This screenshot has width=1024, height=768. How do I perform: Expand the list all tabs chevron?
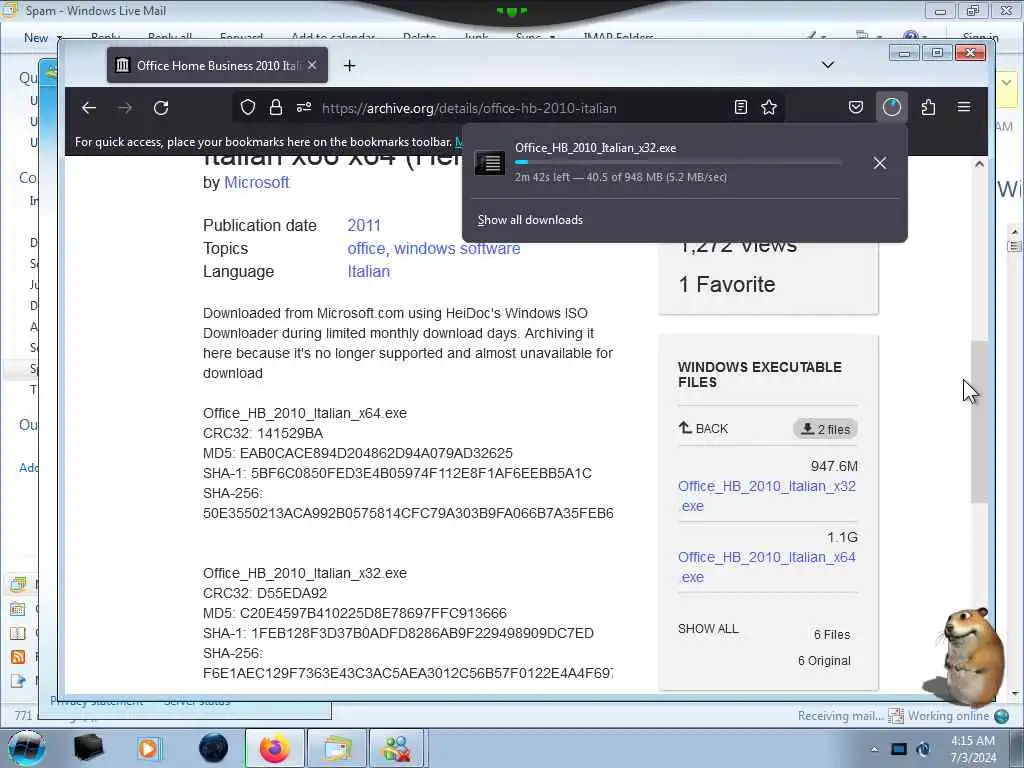tap(827, 65)
